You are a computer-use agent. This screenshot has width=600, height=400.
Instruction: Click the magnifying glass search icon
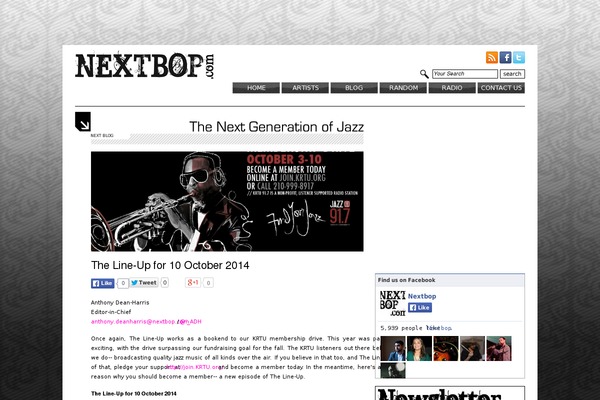(x=424, y=74)
